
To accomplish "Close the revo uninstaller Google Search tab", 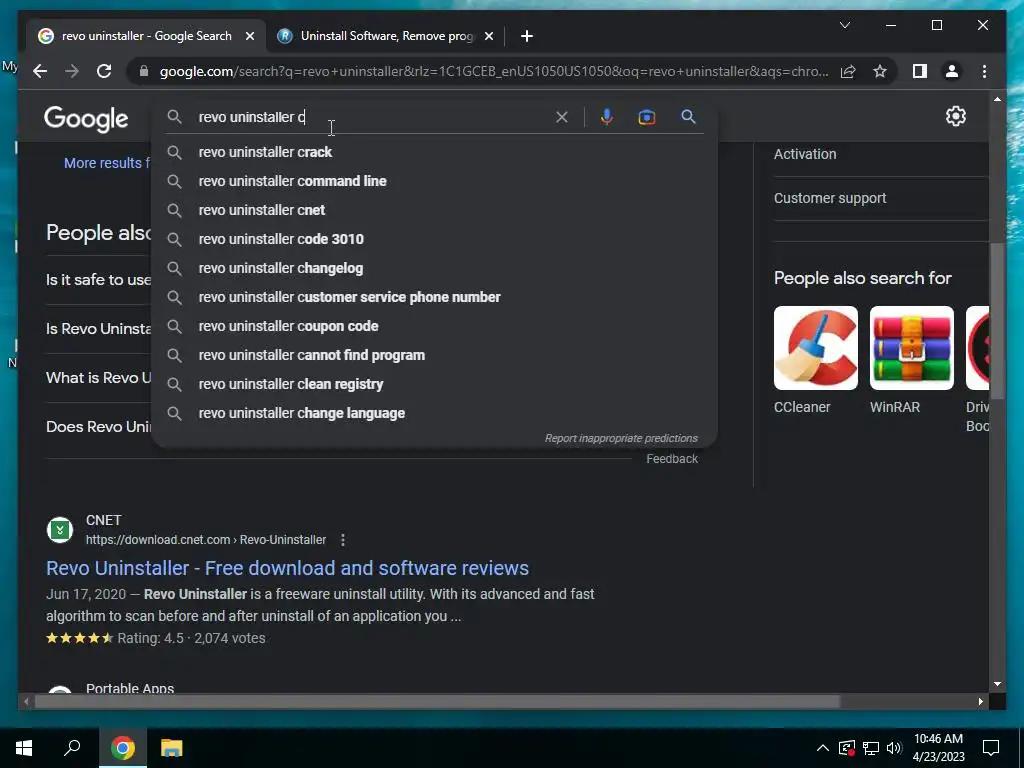I will [249, 36].
